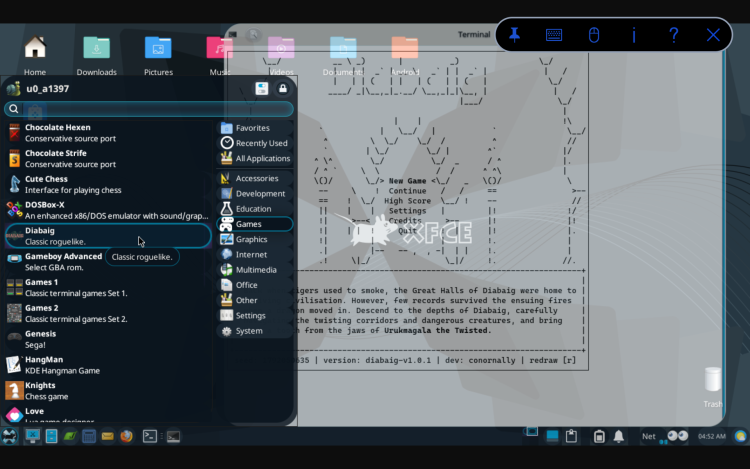The image size is (750, 469).
Task: Open the help question mark icon
Action: pos(673,35)
